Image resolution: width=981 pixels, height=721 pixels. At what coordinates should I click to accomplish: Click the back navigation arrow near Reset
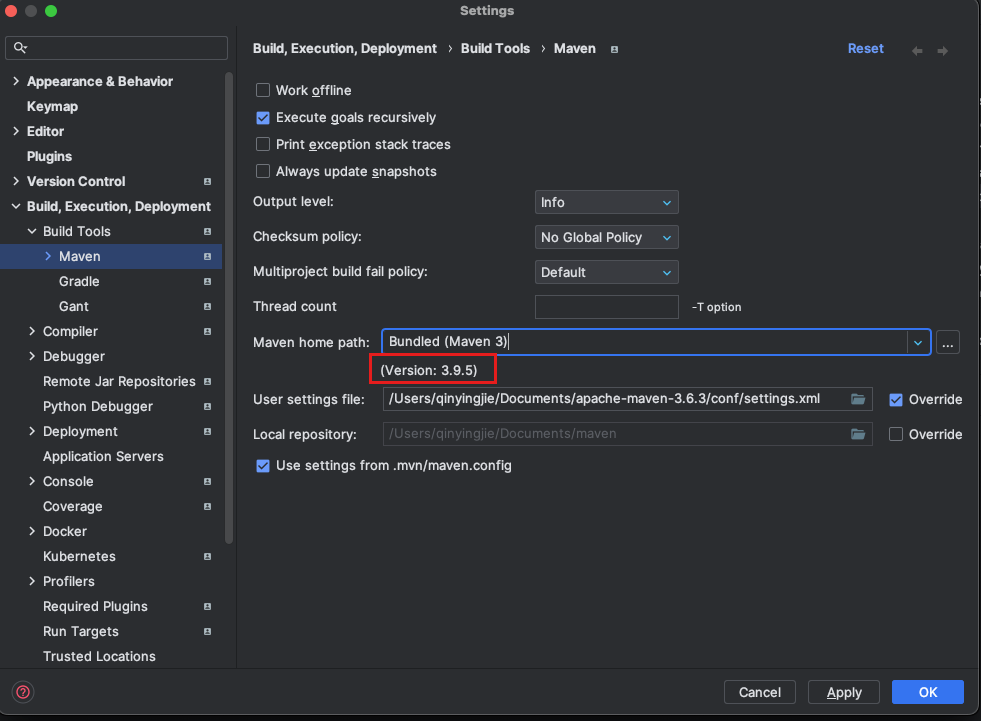917,50
